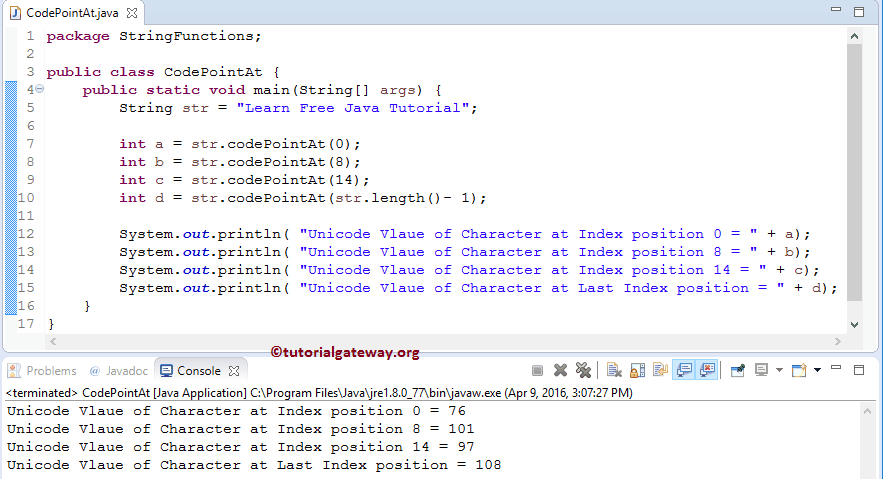Click string 'Index position 14' on line 14
Viewport: 883px width, 479px height.
(x=654, y=270)
